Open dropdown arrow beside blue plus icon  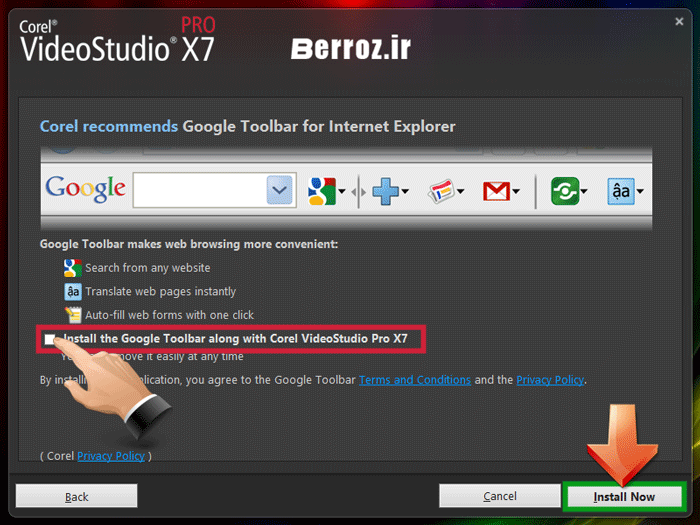[405, 192]
